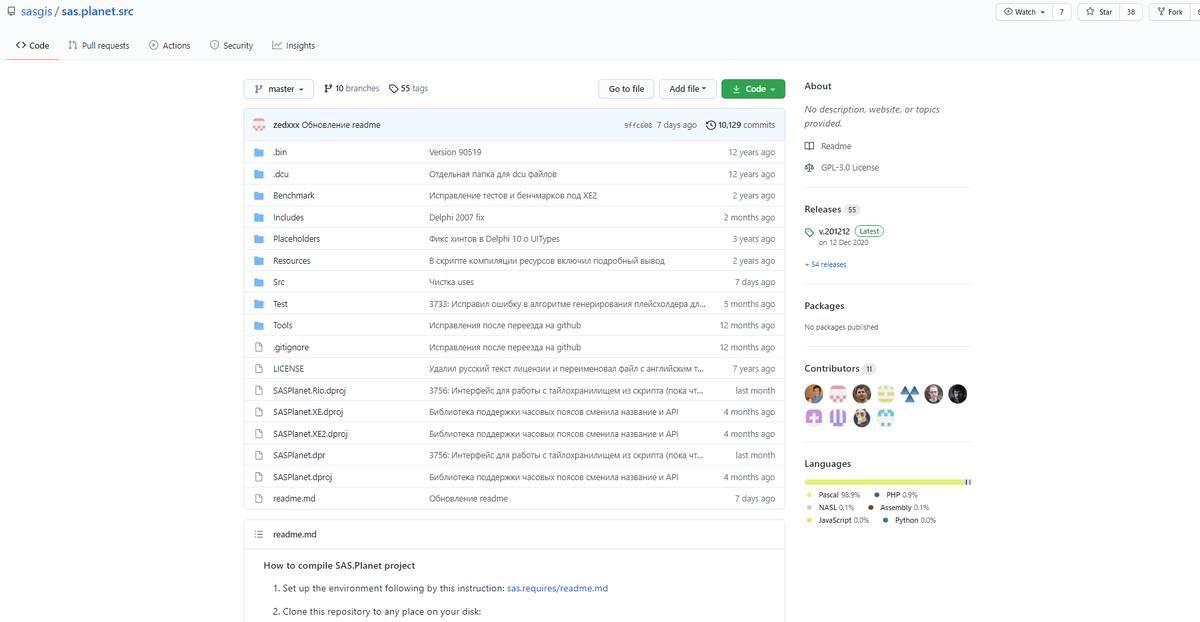Click the Packages heading
This screenshot has width=1200, height=622.
[x=824, y=306]
